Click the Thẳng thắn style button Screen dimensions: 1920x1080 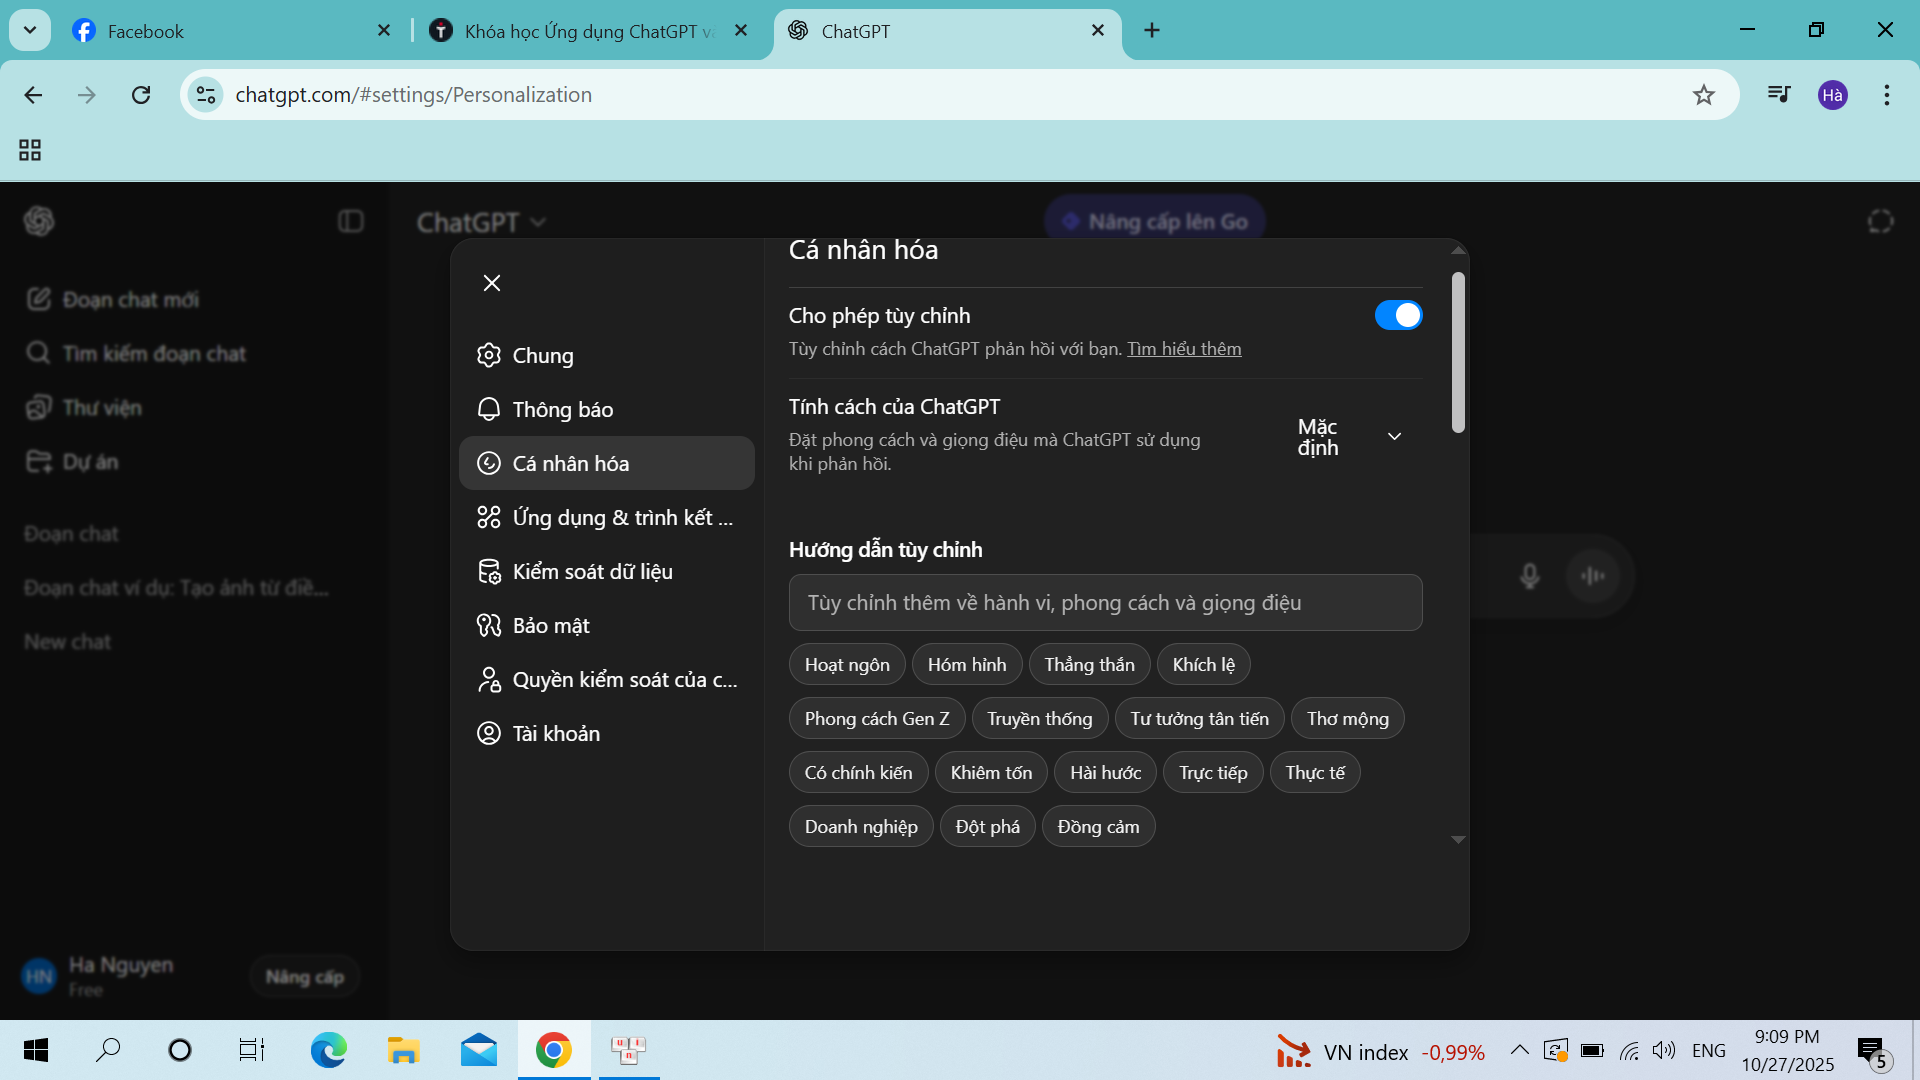point(1089,665)
